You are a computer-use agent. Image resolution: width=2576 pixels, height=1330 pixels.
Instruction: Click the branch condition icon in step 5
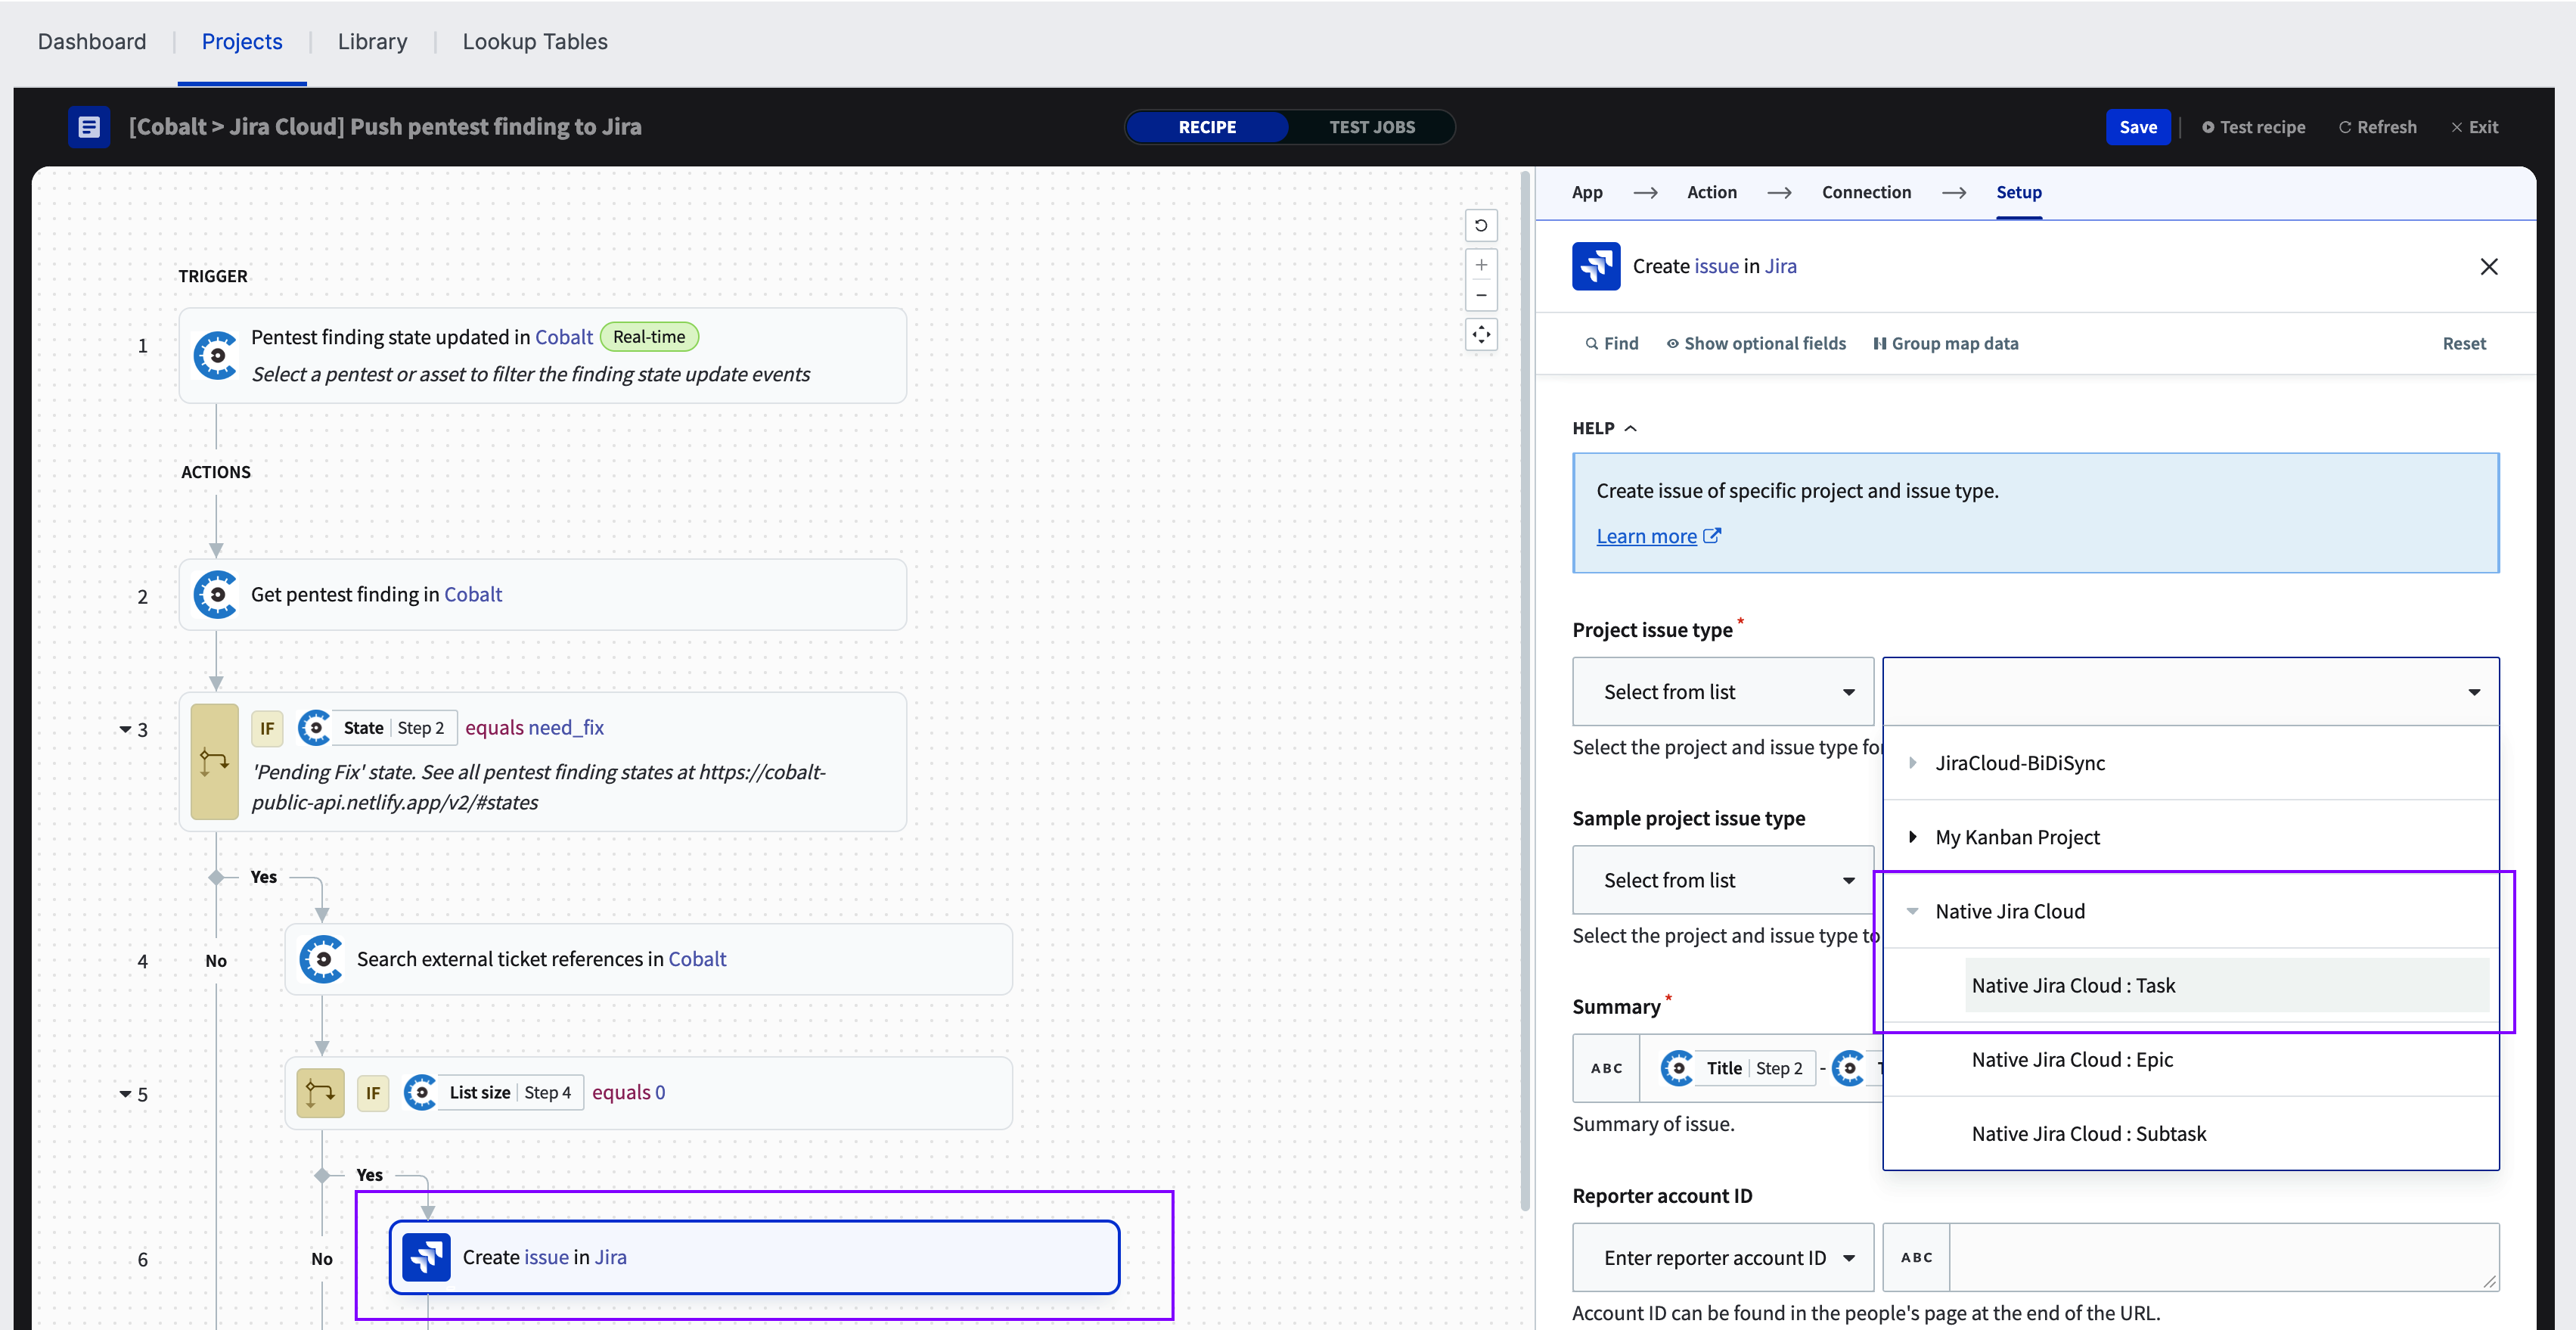[320, 1093]
